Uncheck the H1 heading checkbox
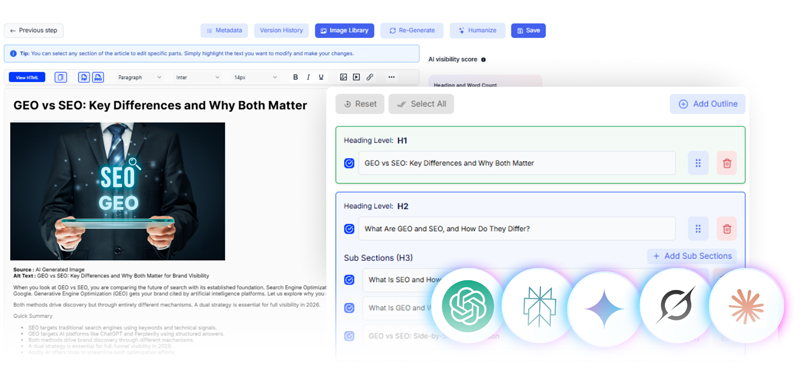Viewport: 800px width, 373px height. point(349,163)
